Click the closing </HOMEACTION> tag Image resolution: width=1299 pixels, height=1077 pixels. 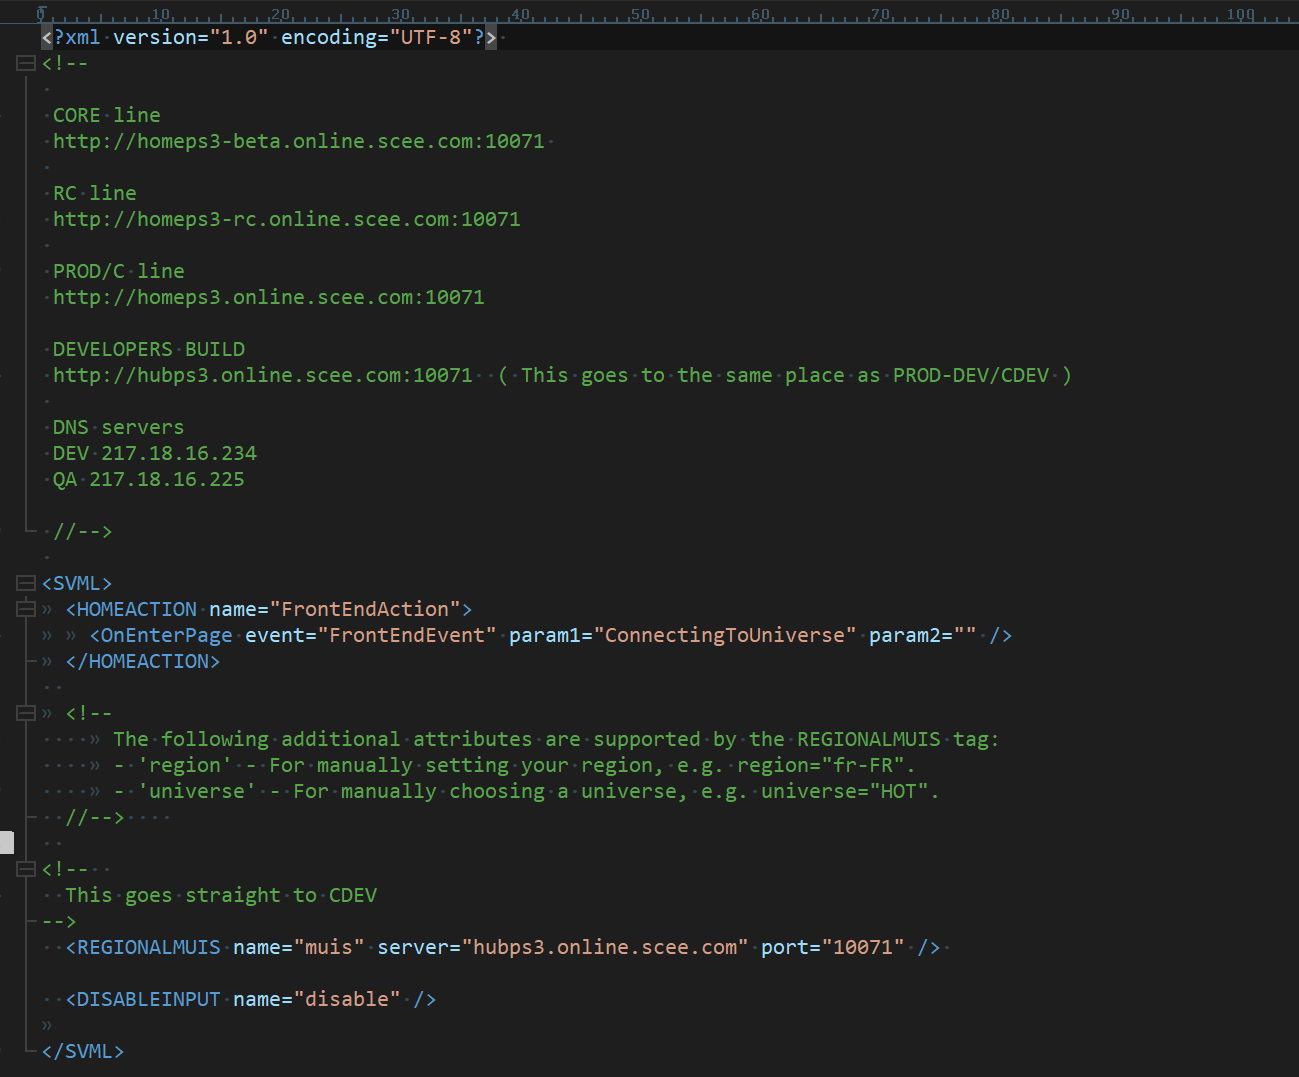pyautogui.click(x=143, y=661)
